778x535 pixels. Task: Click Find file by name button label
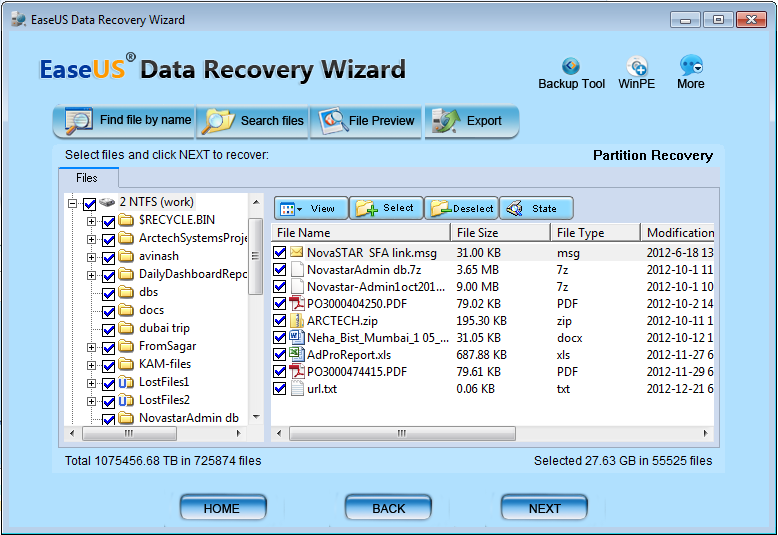(145, 120)
